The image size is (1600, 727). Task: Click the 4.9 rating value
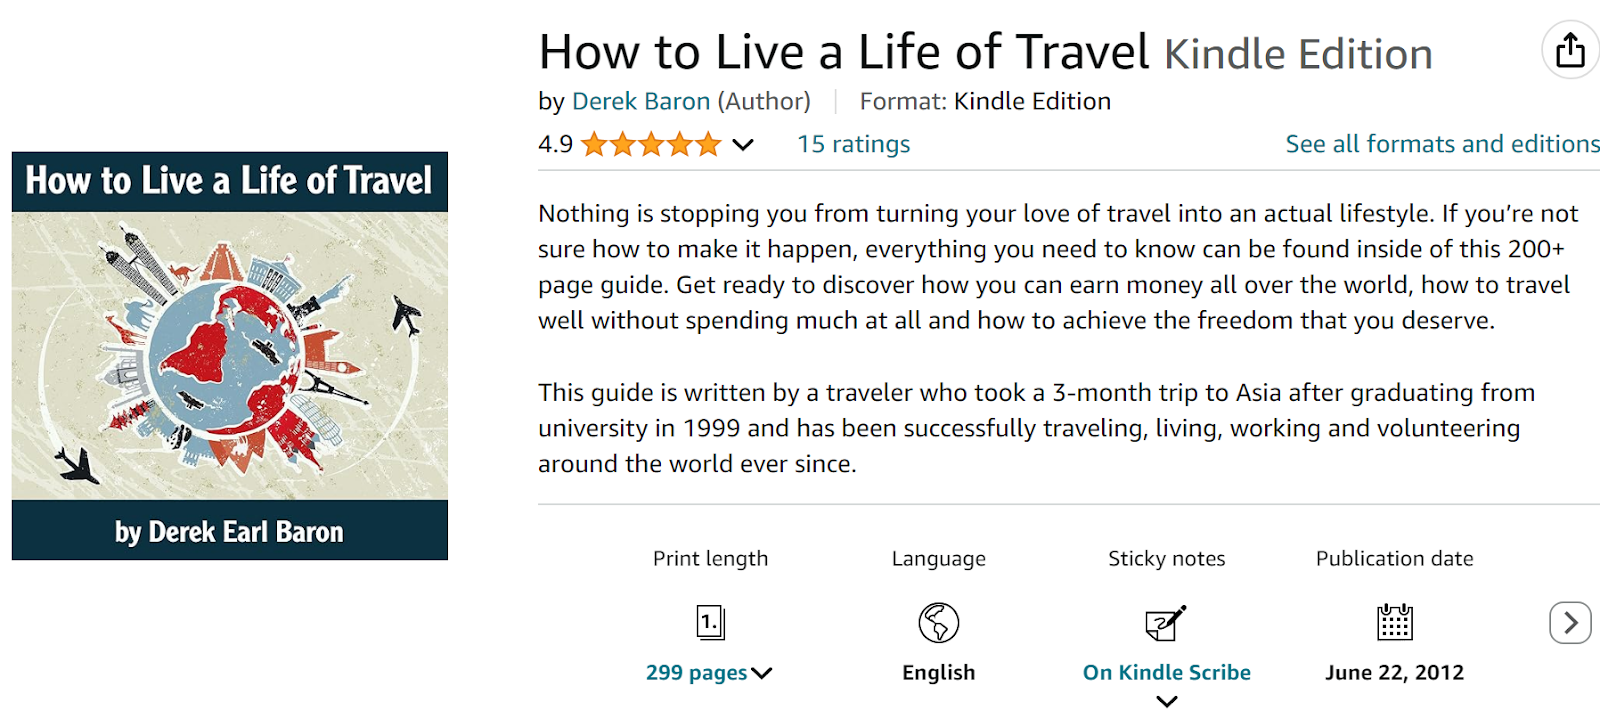click(x=554, y=144)
